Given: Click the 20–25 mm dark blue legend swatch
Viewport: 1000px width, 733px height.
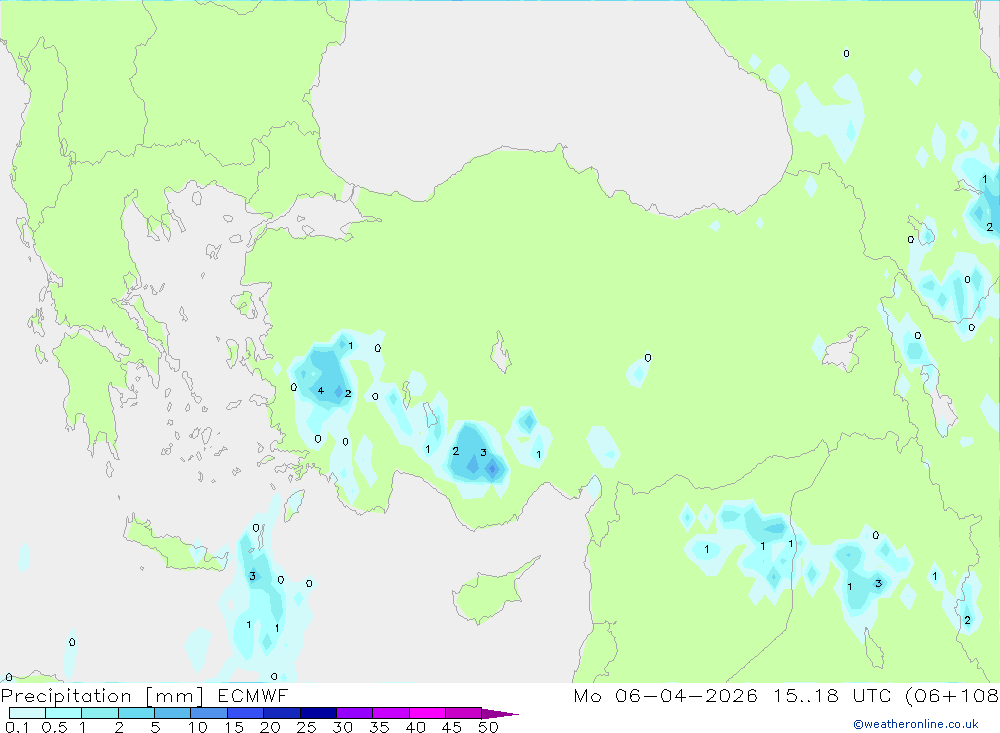Looking at the screenshot, I should pos(282,713).
